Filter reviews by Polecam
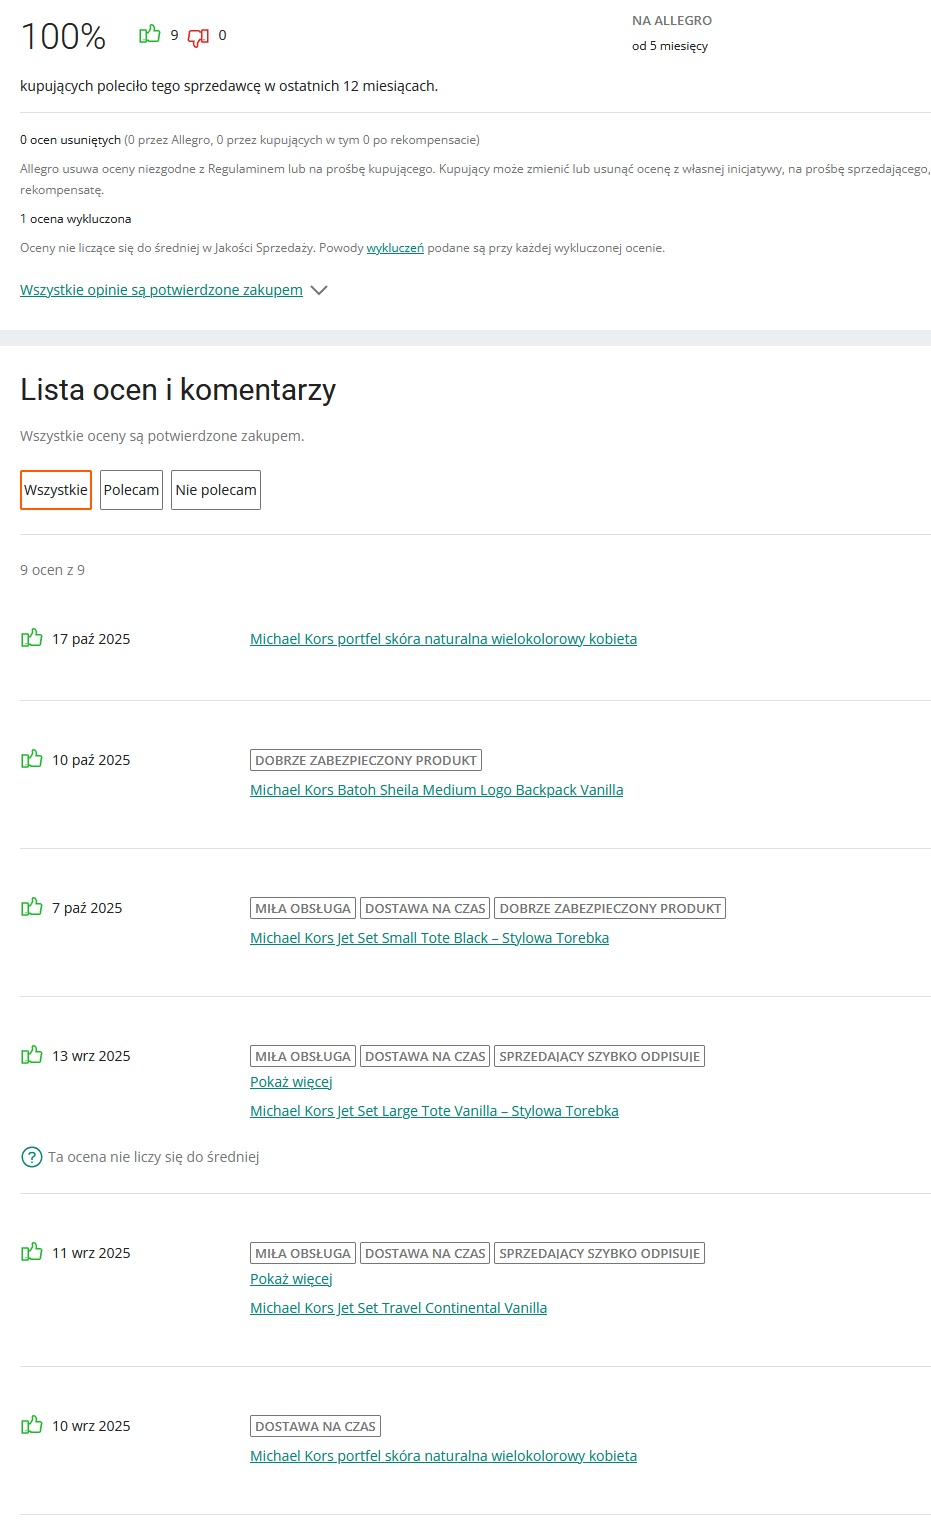This screenshot has width=931, height=1537. click(x=132, y=490)
